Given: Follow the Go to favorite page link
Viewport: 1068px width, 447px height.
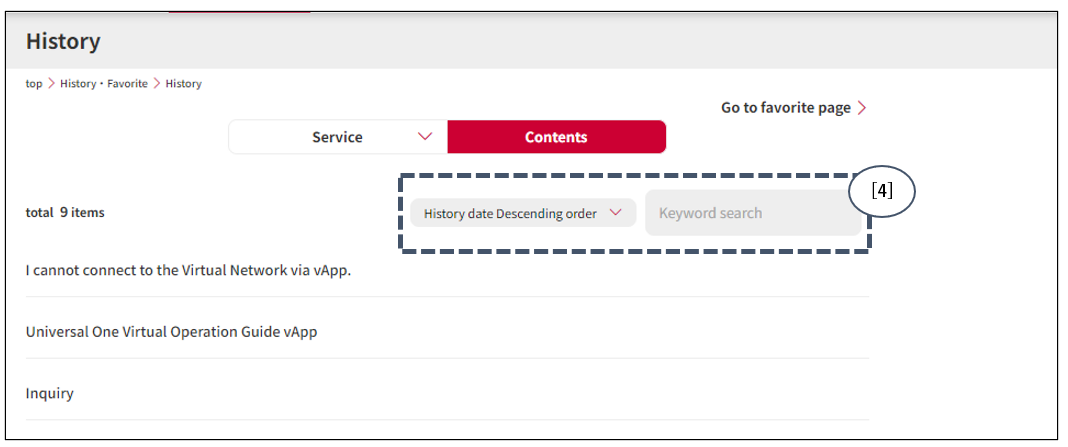Looking at the screenshot, I should click(x=786, y=108).
